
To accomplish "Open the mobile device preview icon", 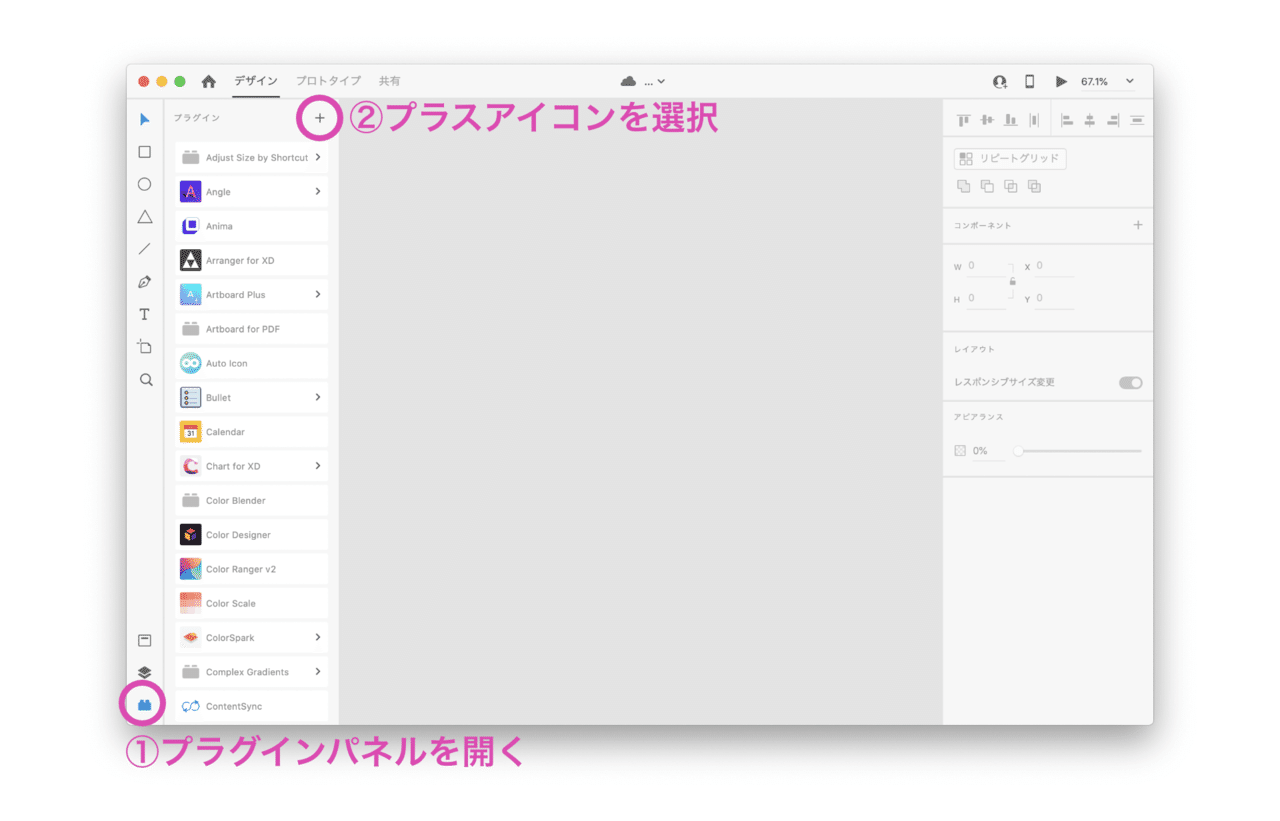I will pyautogui.click(x=1029, y=81).
